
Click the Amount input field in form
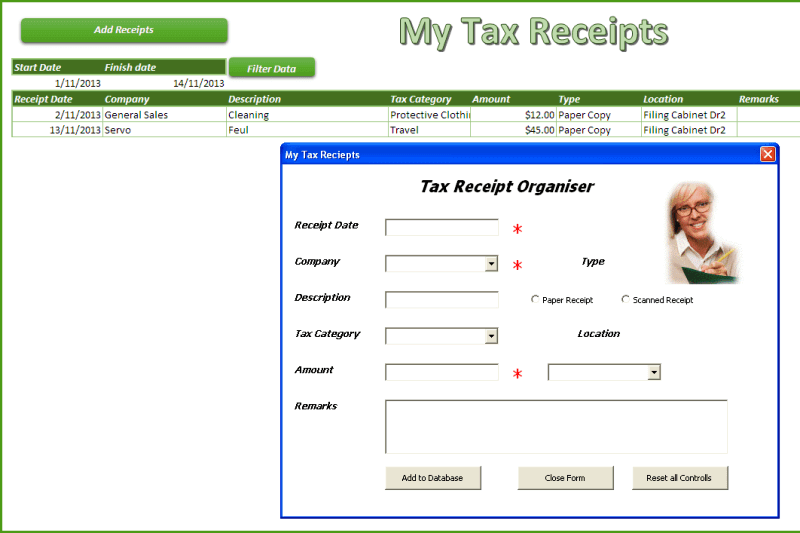442,372
